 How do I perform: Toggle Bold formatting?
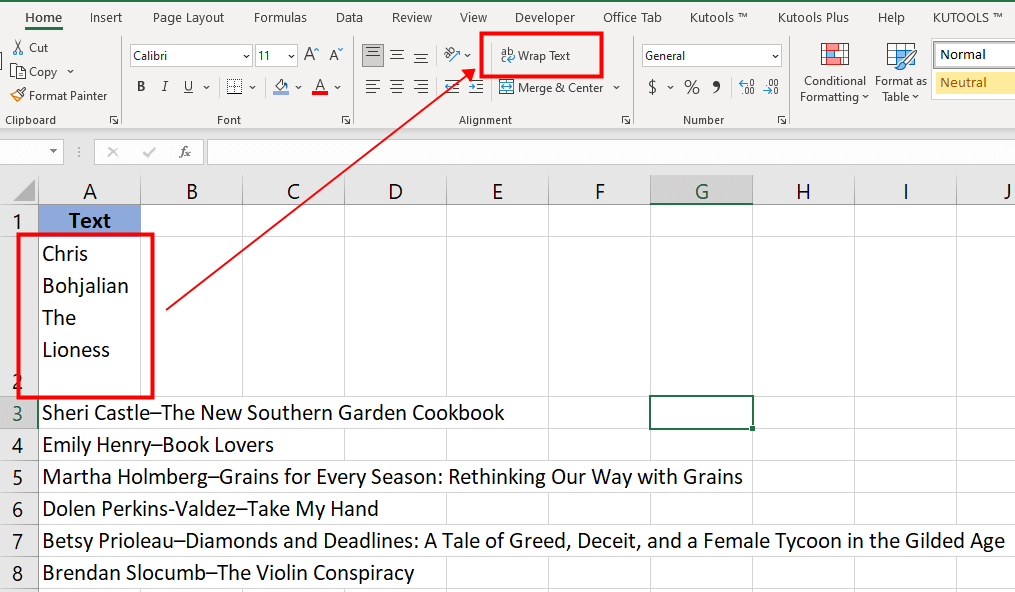pyautogui.click(x=141, y=87)
